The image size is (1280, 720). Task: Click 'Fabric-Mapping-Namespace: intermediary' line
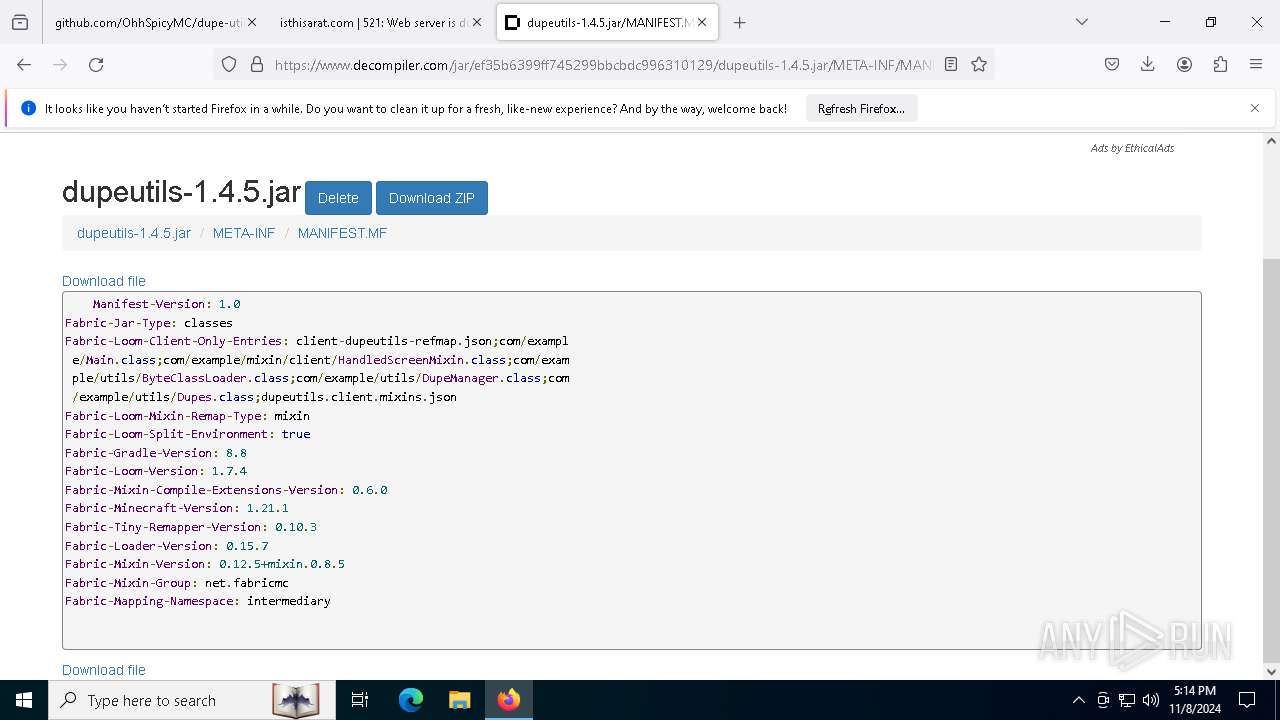[198, 601]
